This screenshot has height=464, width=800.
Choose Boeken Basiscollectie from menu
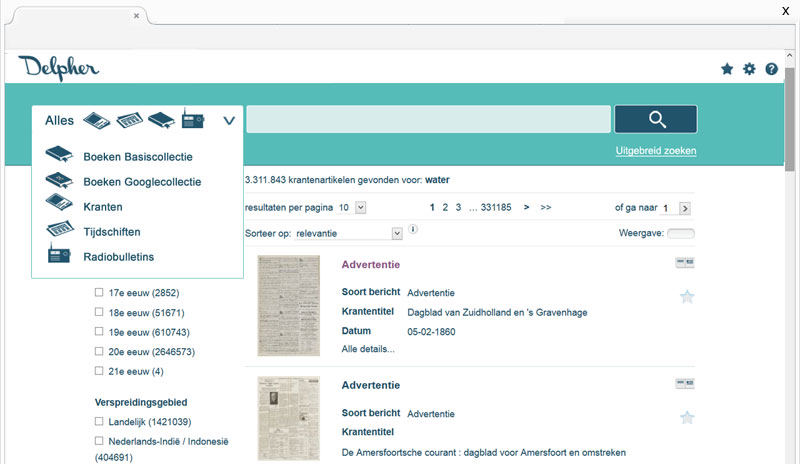[x=138, y=157]
